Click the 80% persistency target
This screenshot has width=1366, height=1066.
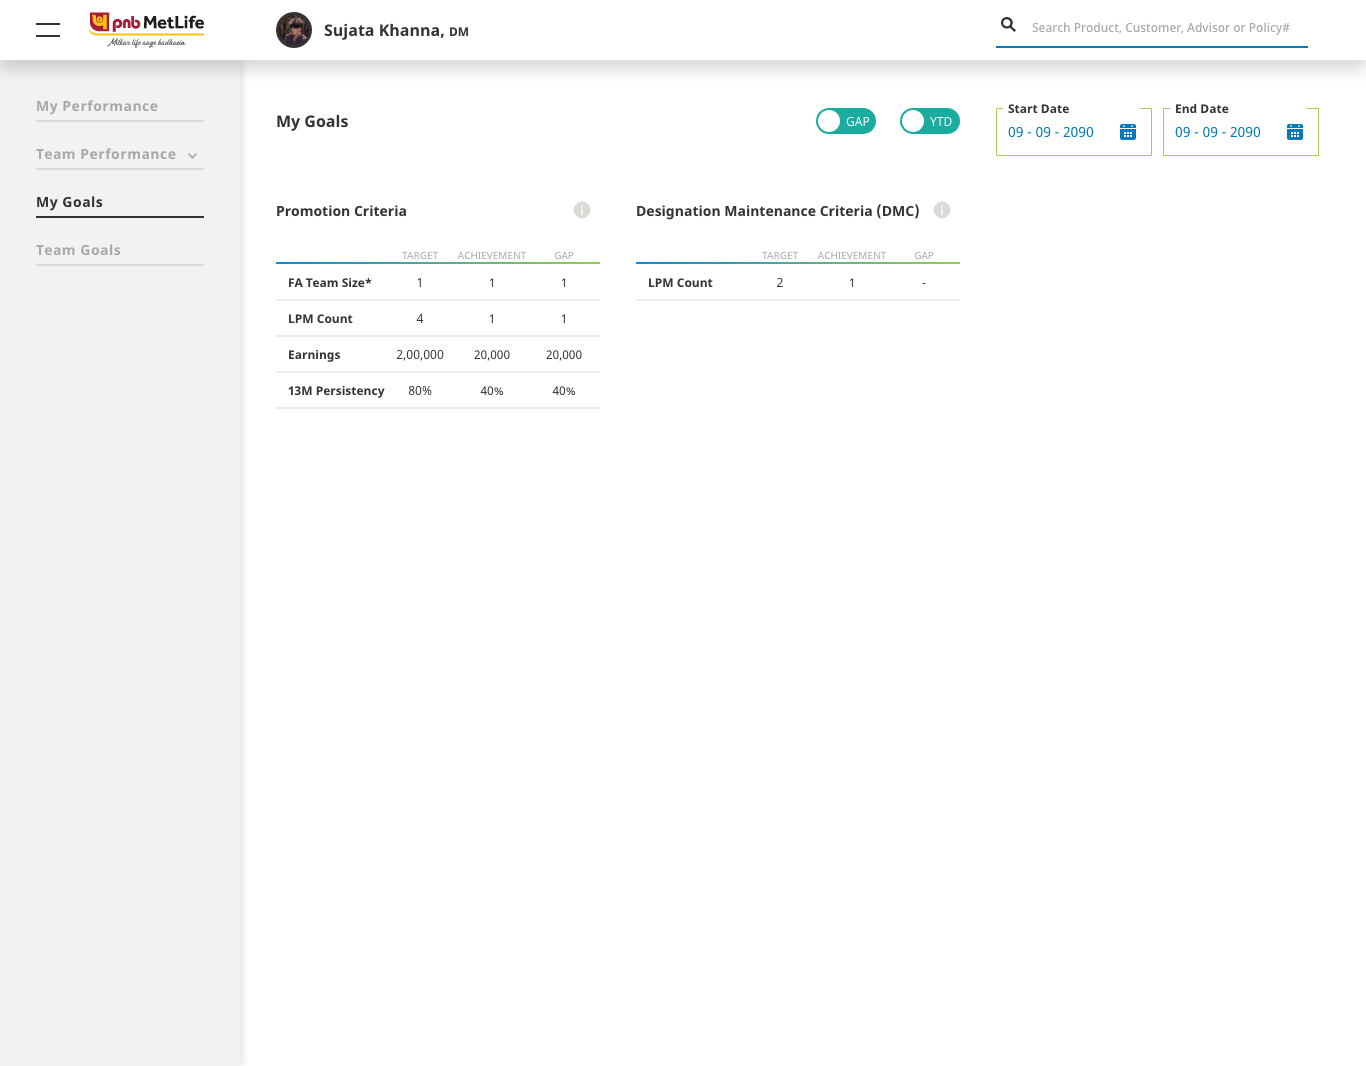[420, 391]
